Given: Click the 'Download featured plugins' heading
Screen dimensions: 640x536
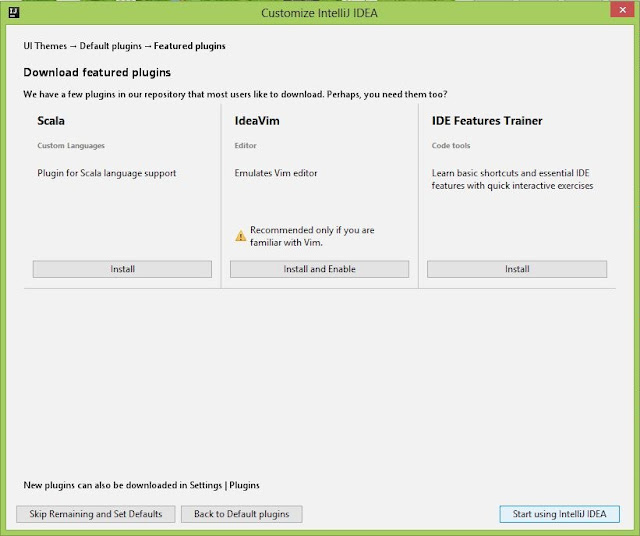Looking at the screenshot, I should pyautogui.click(x=97, y=72).
